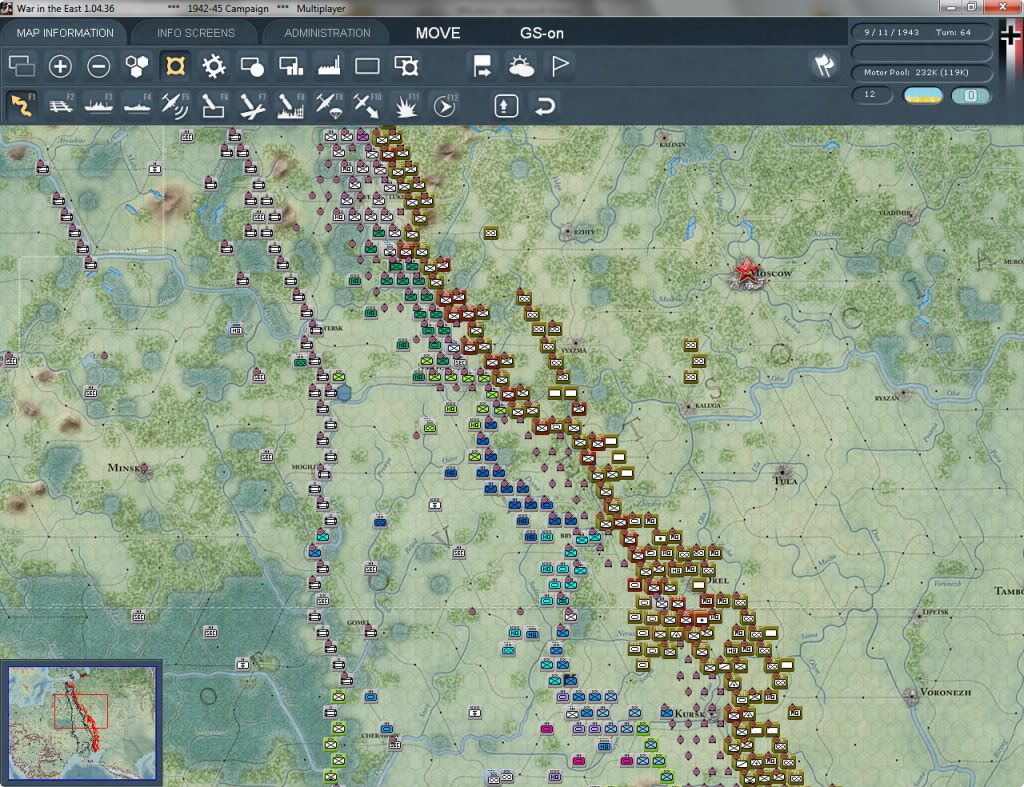Click the Kaluga city label on map

tap(707, 406)
